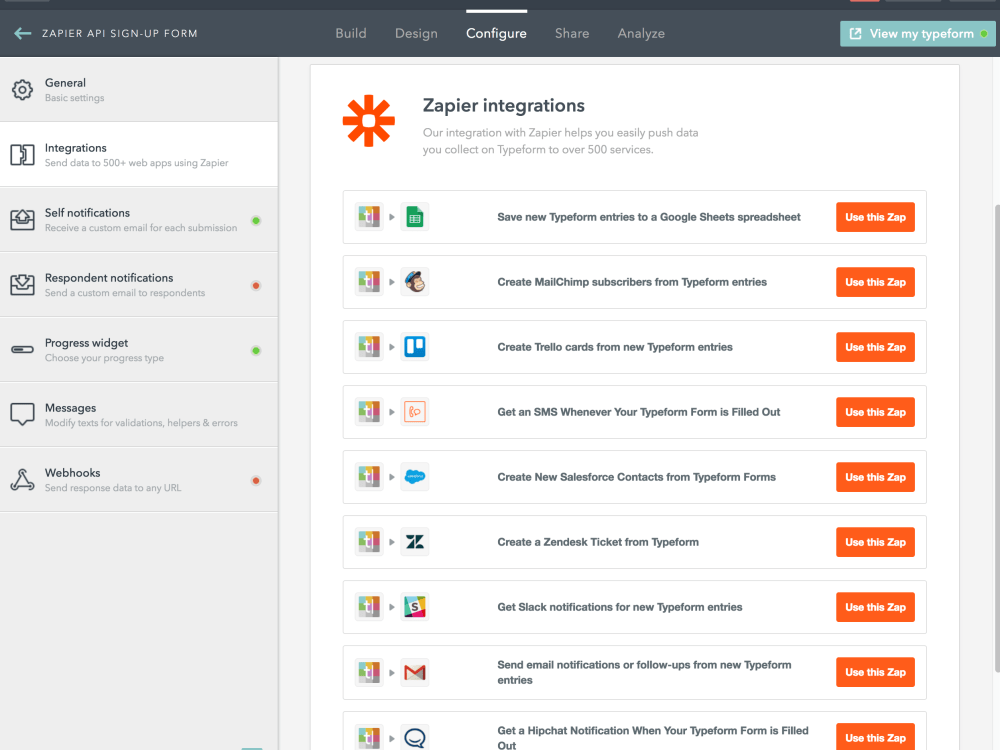Click 'Create a Zendesk Ticket from Typeform' text

tap(598, 542)
